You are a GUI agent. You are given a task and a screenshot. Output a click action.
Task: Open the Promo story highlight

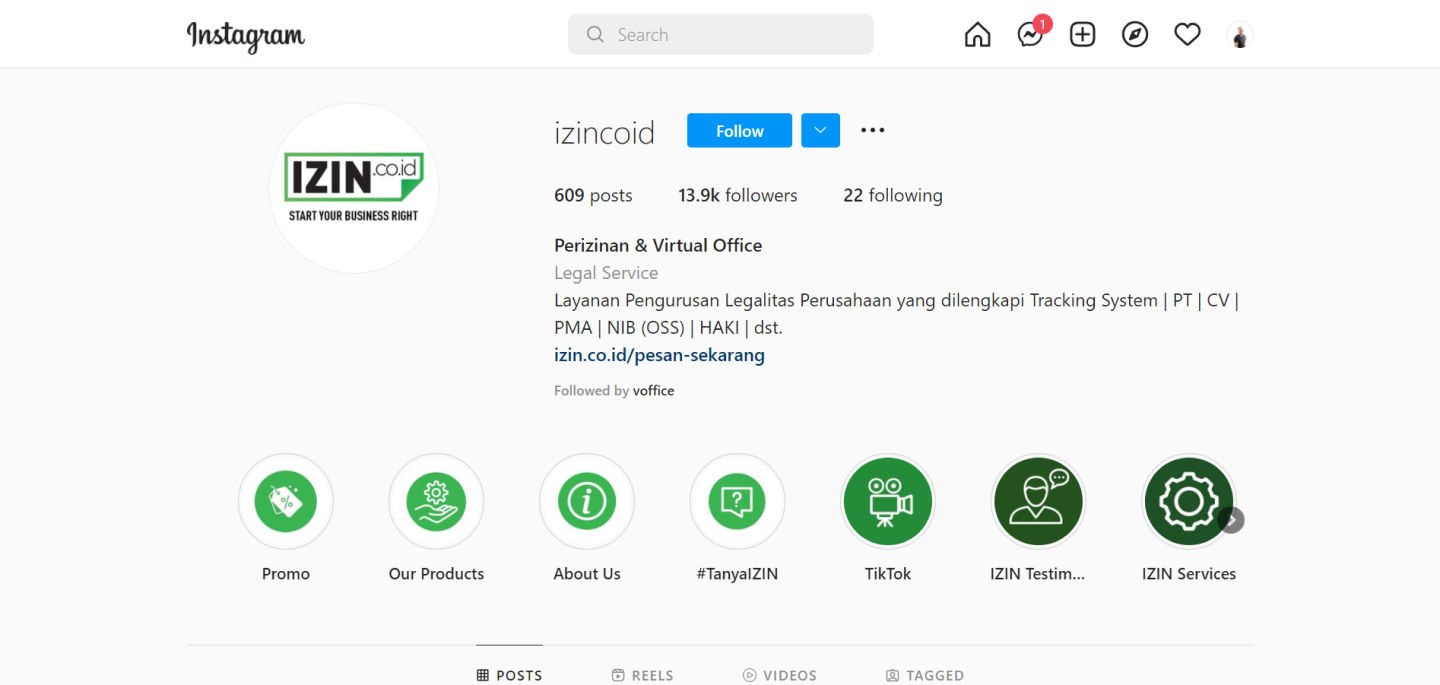pyautogui.click(x=286, y=502)
